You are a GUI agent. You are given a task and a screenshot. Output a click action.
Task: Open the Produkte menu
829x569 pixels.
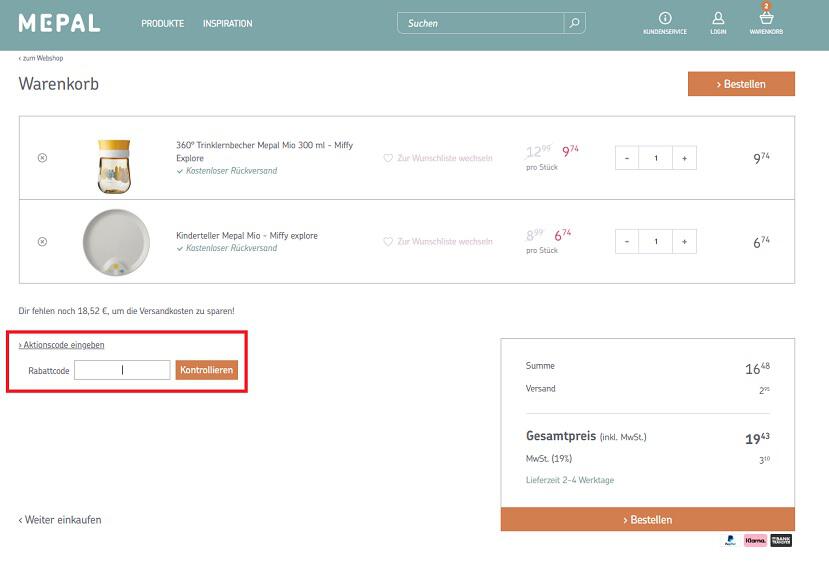tap(162, 24)
